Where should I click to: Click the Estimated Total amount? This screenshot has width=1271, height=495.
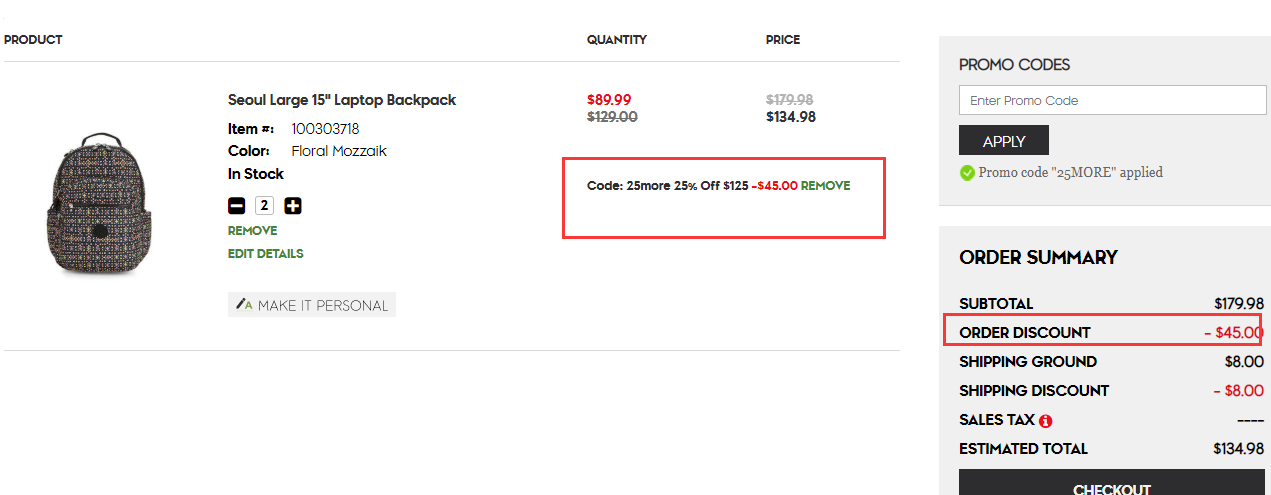click(1238, 449)
